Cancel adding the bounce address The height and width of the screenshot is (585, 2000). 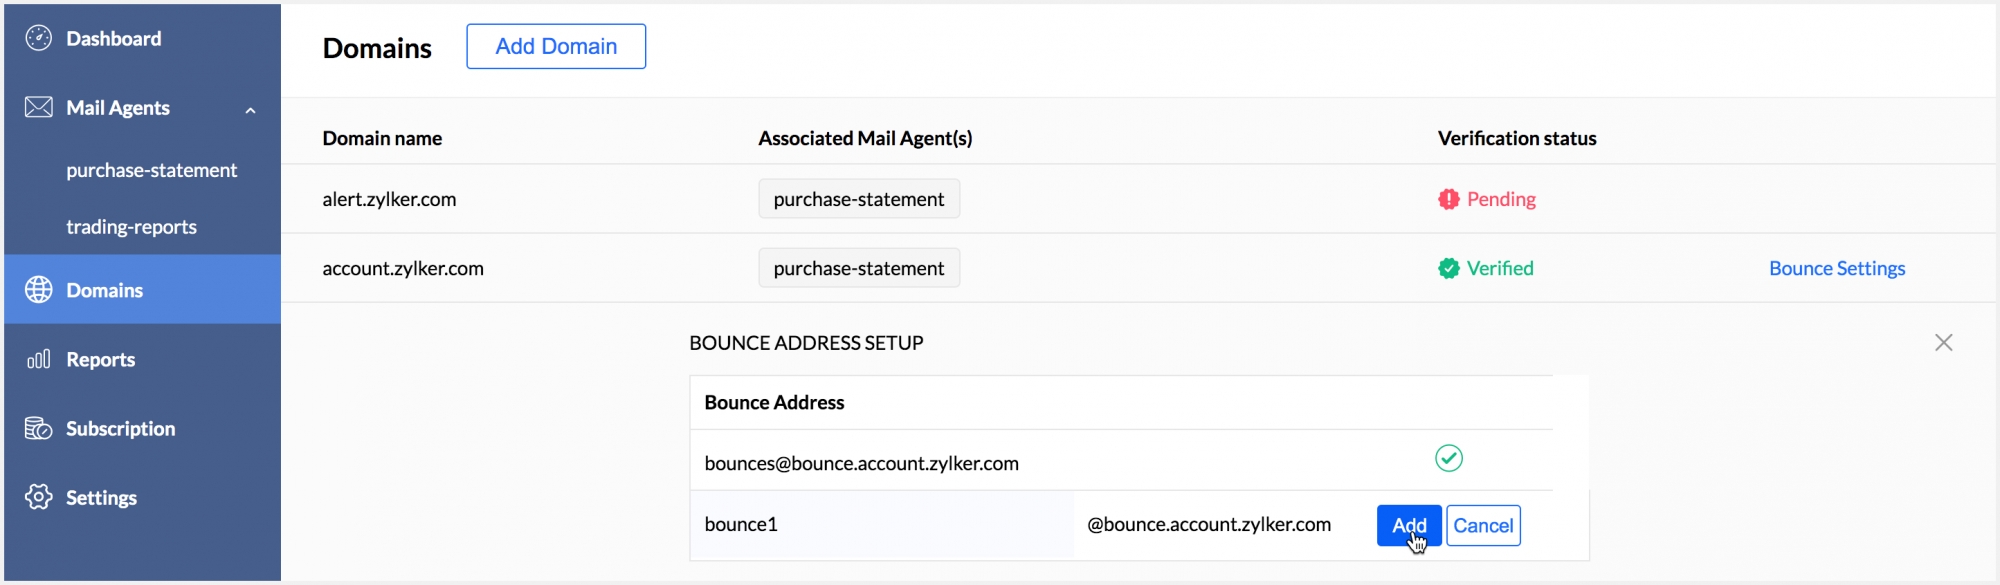pos(1483,525)
